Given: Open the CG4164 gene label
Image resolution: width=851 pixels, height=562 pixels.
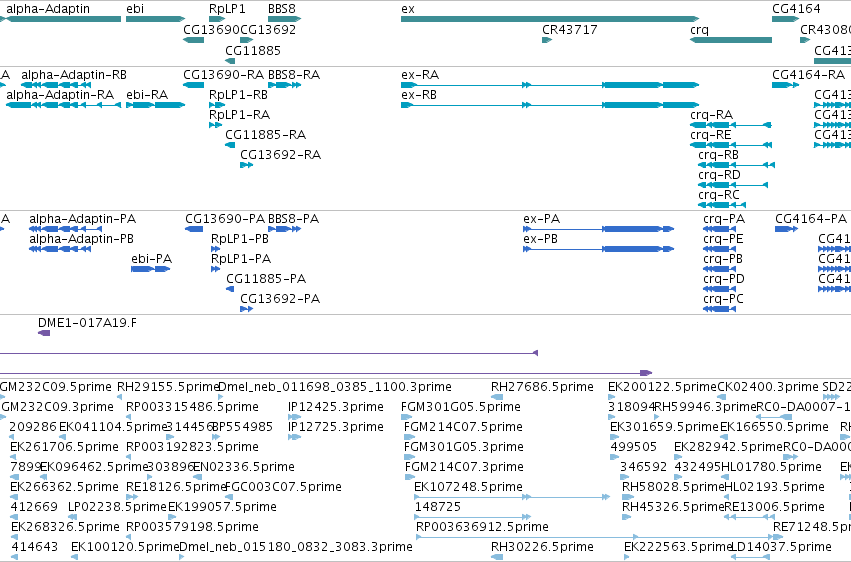Looking at the screenshot, I should pyautogui.click(x=796, y=9).
